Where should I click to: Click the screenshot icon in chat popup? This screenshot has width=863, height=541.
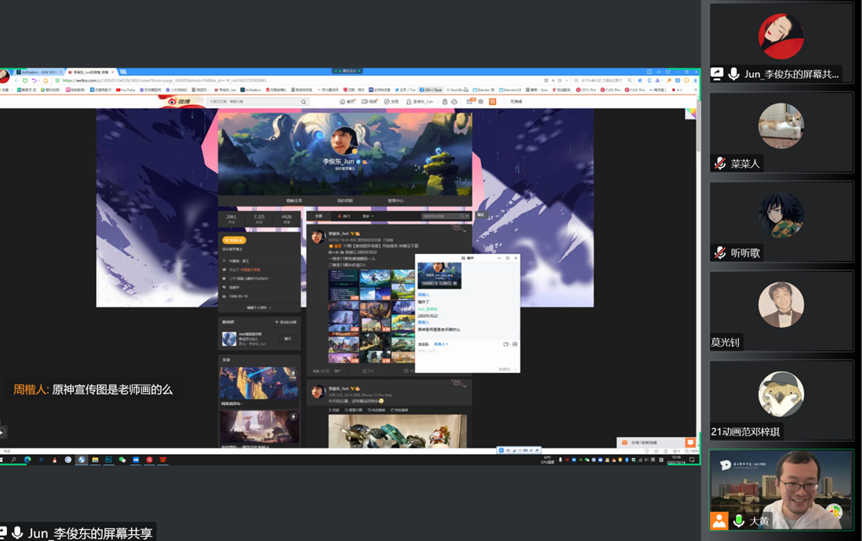tap(506, 344)
